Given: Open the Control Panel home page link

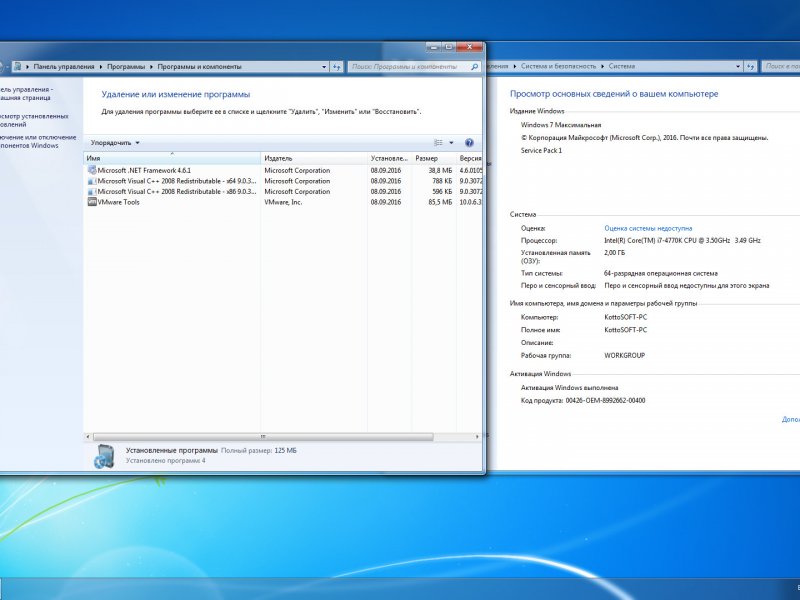Looking at the screenshot, I should click(27, 93).
